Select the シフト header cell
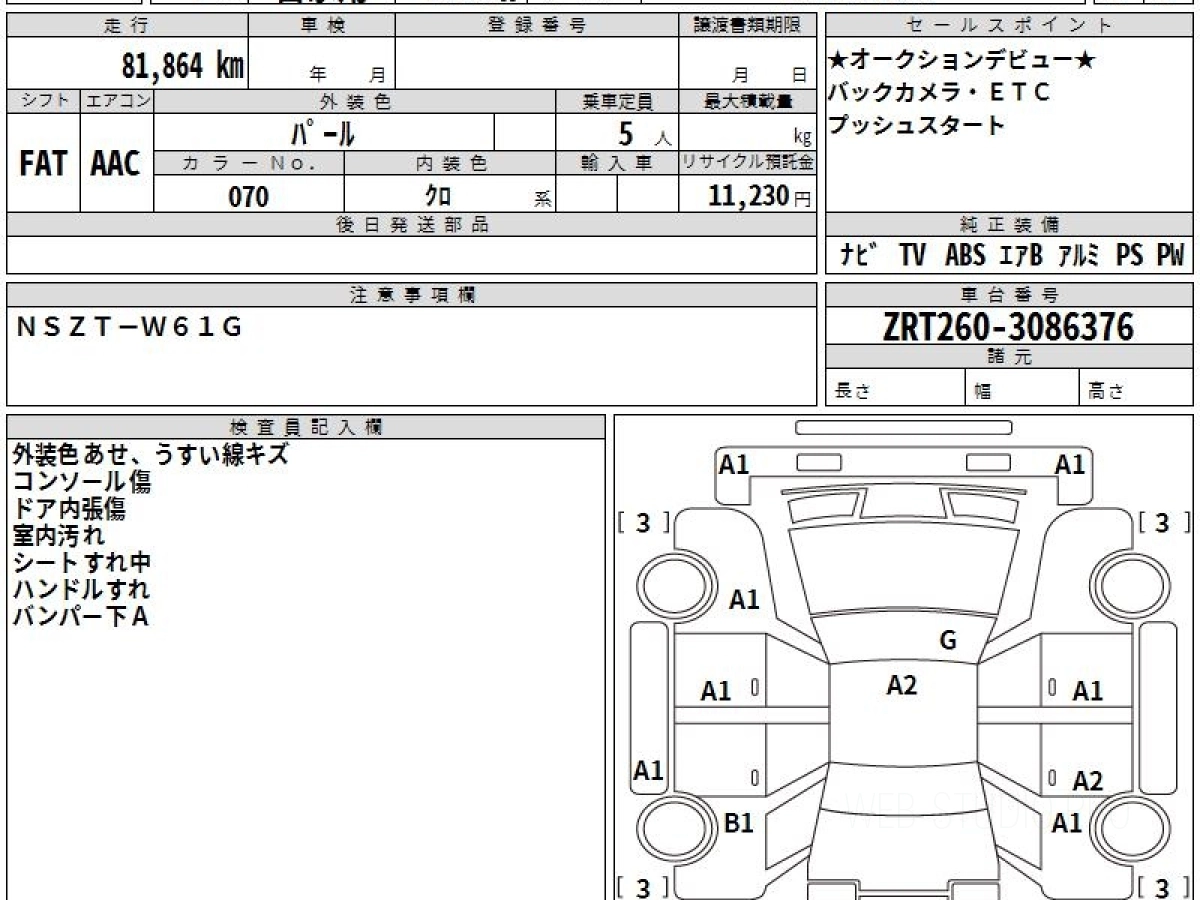This screenshot has width=1200, height=900. [43, 101]
